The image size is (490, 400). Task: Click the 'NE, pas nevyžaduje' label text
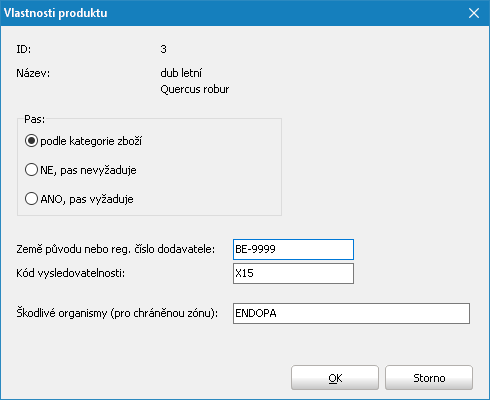tap(88, 170)
